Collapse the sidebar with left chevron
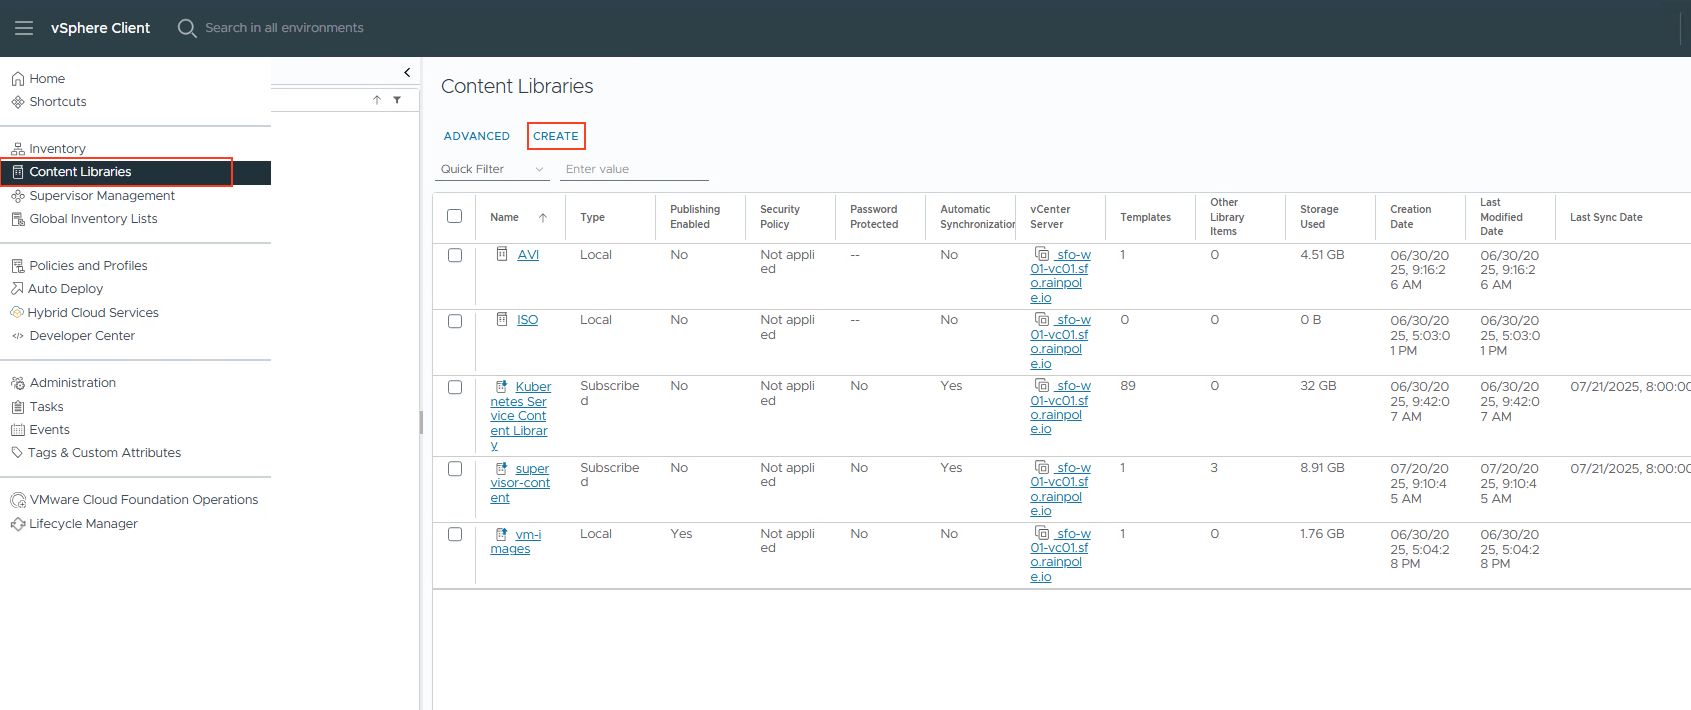This screenshot has width=1691, height=710. click(407, 72)
